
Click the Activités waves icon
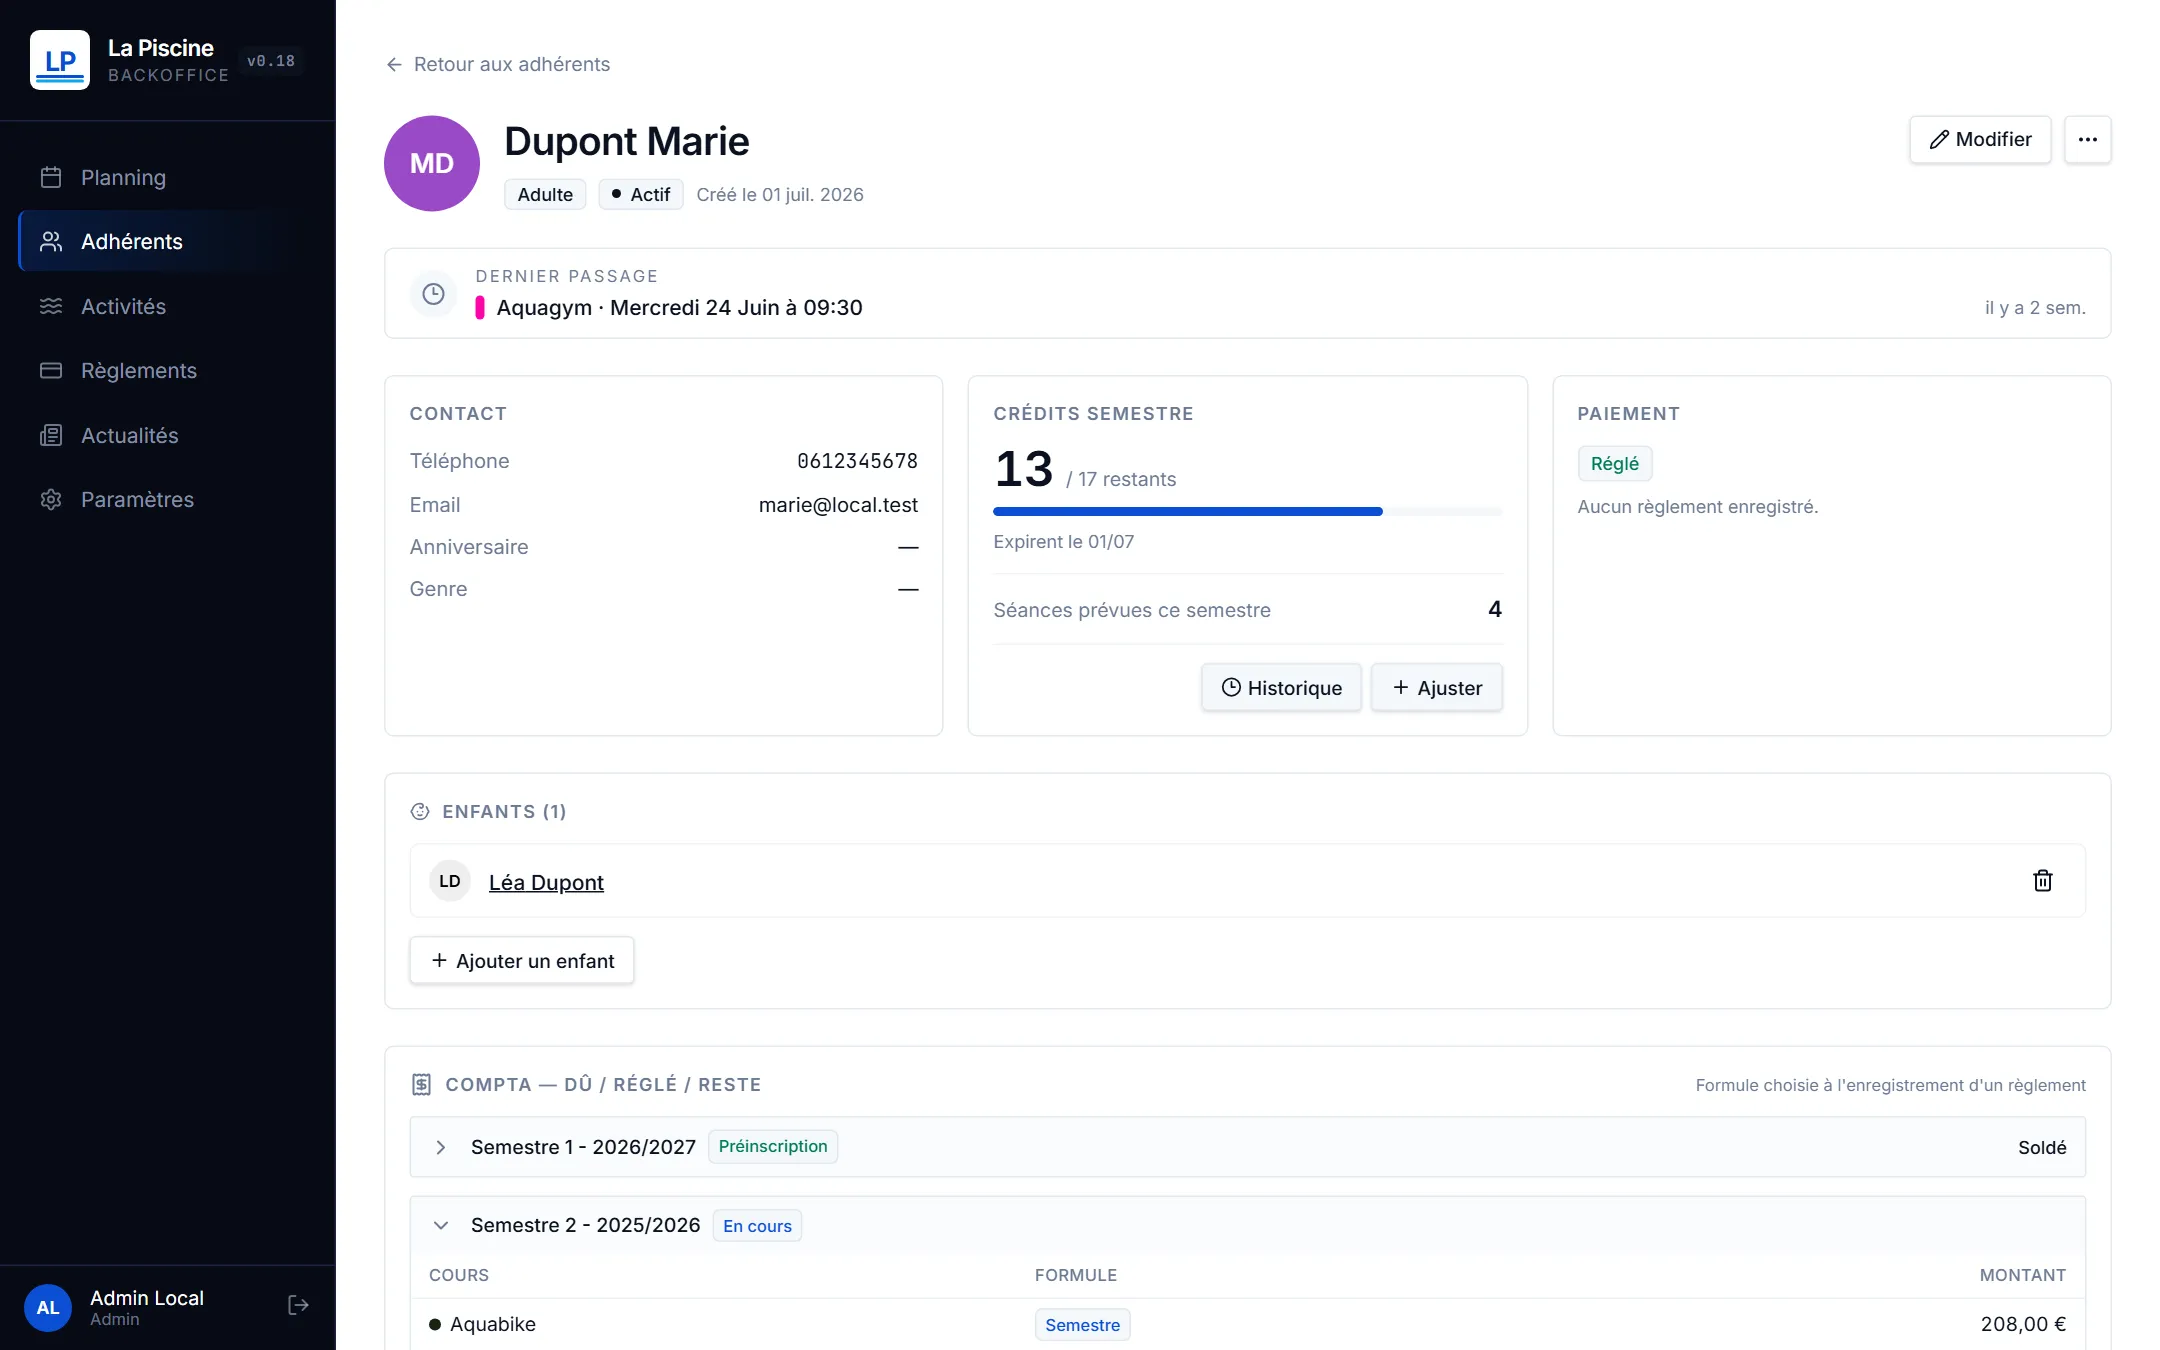coord(51,306)
